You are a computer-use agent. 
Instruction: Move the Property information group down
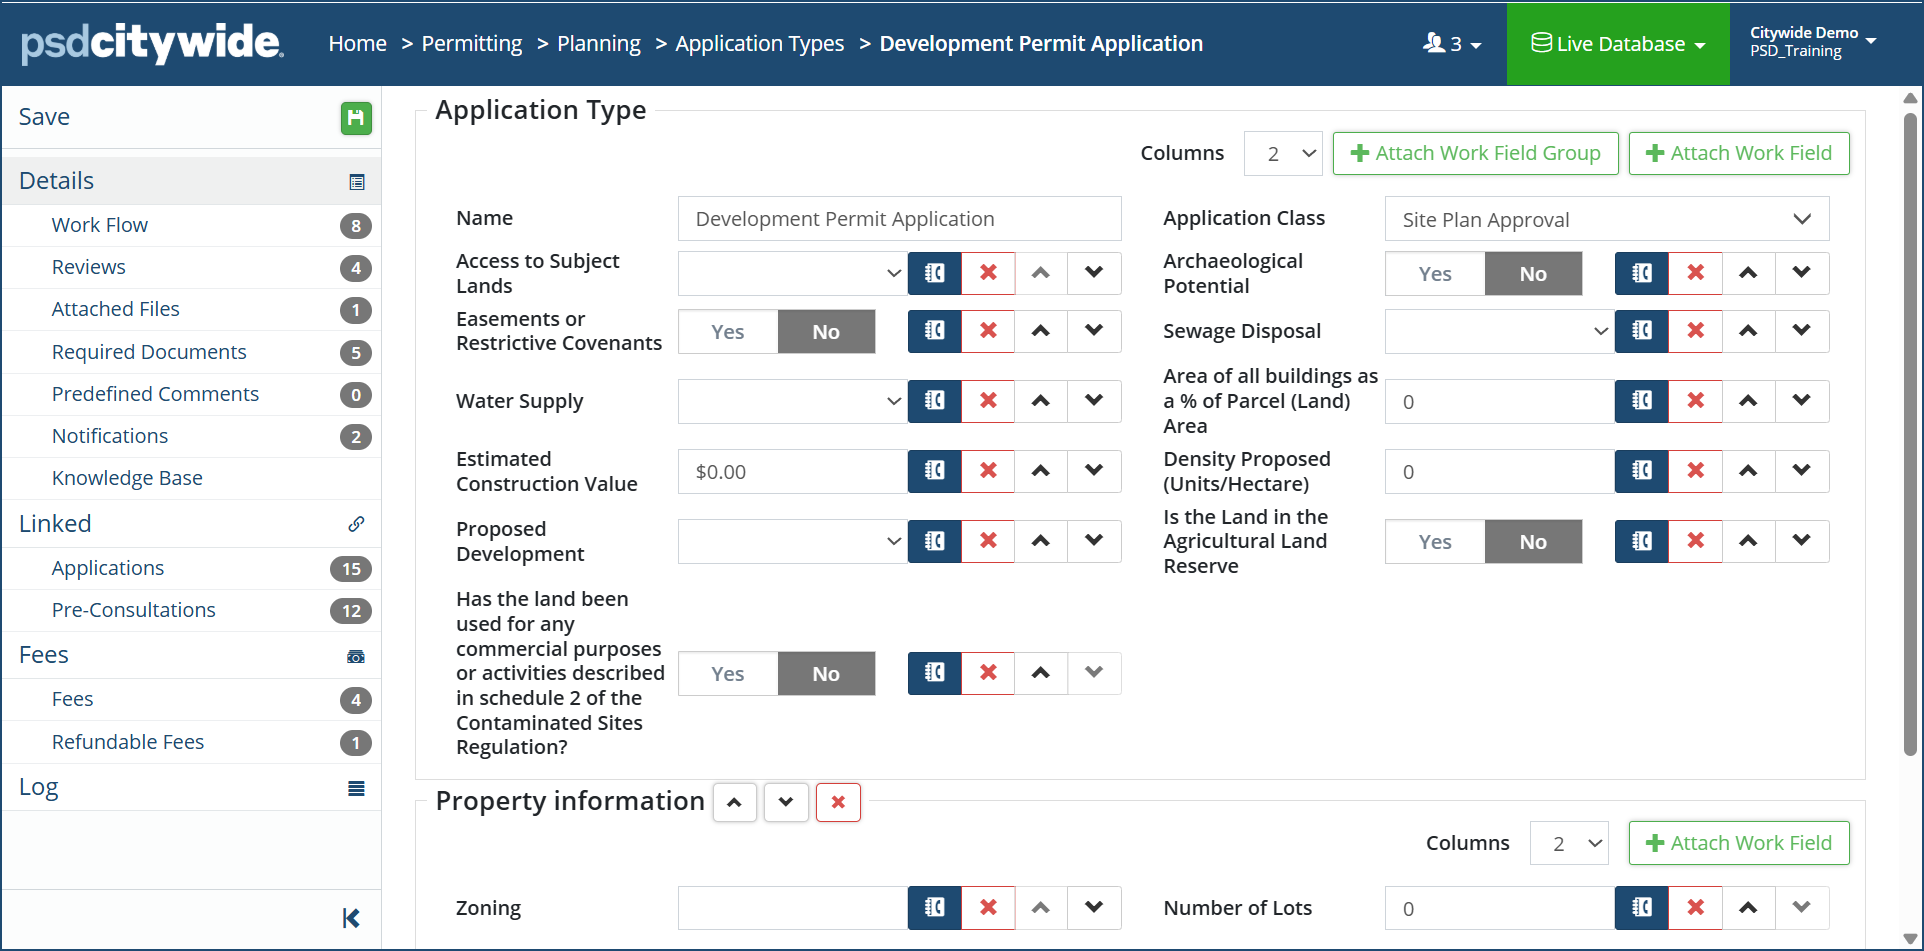(786, 802)
